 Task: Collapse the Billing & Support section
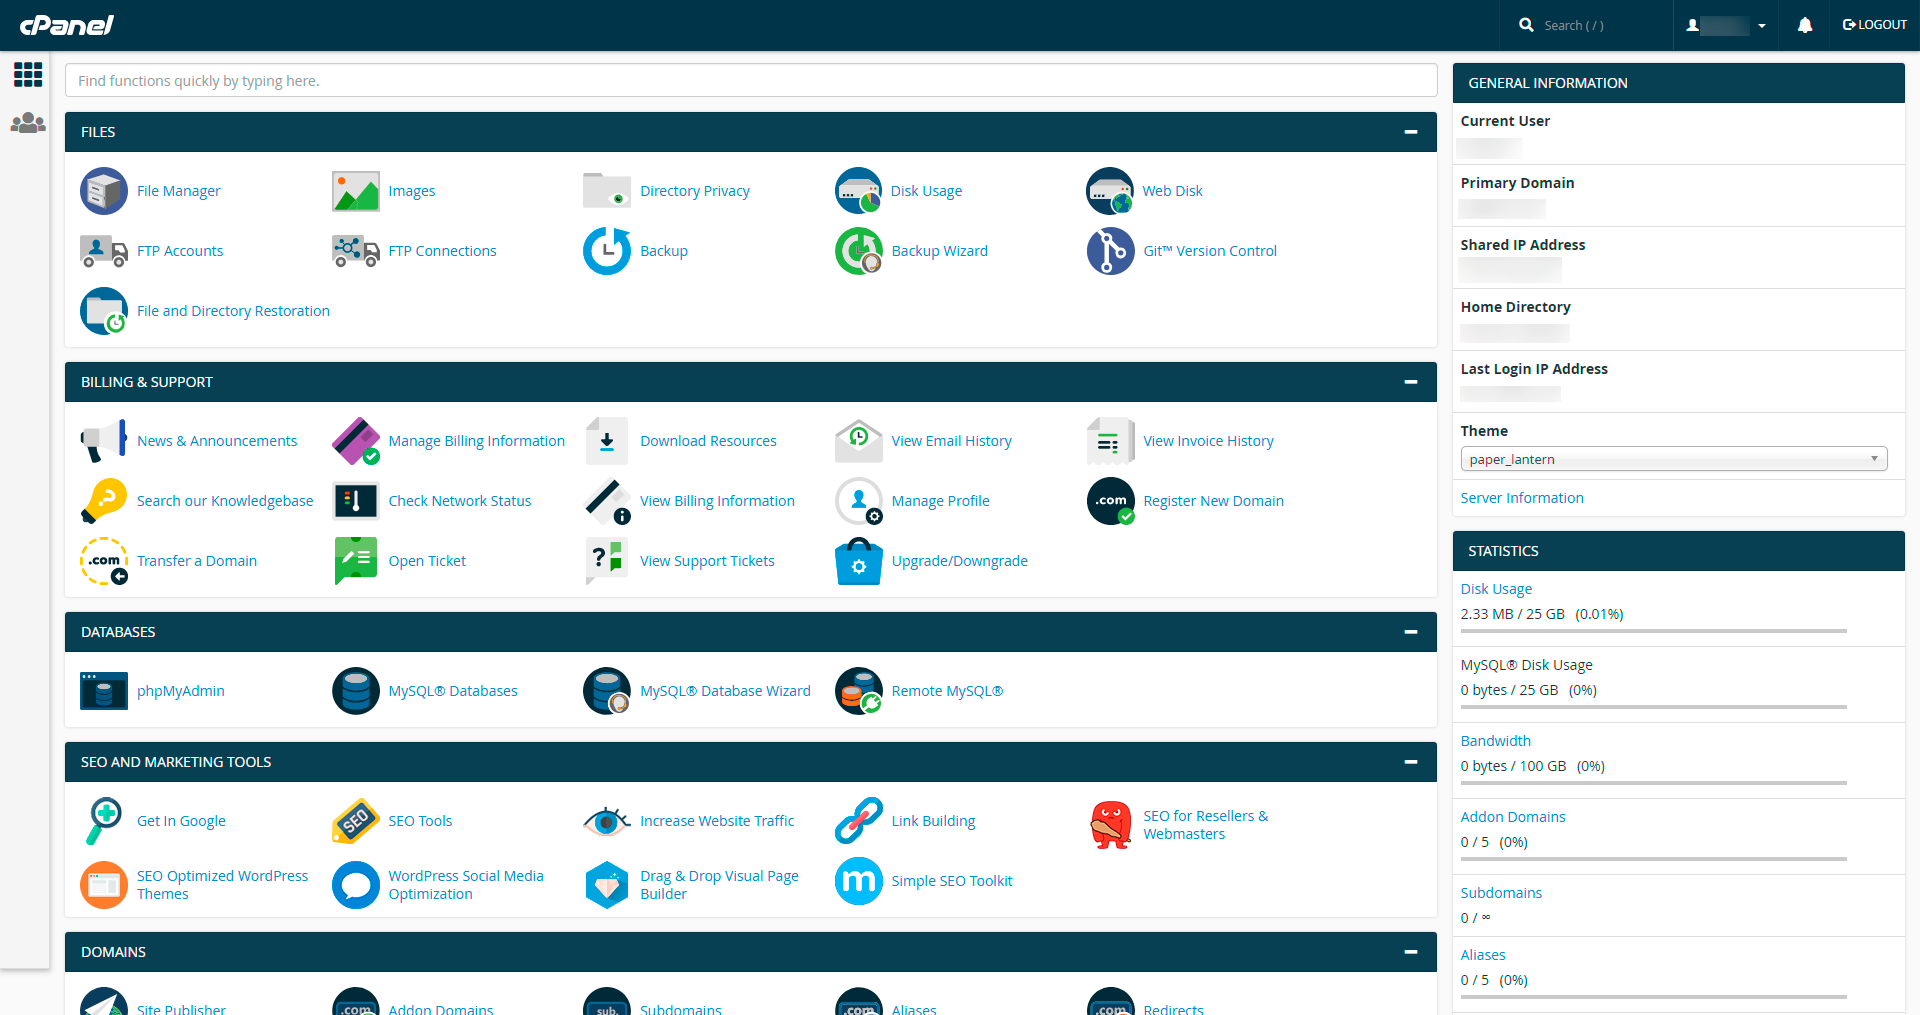tap(1411, 382)
